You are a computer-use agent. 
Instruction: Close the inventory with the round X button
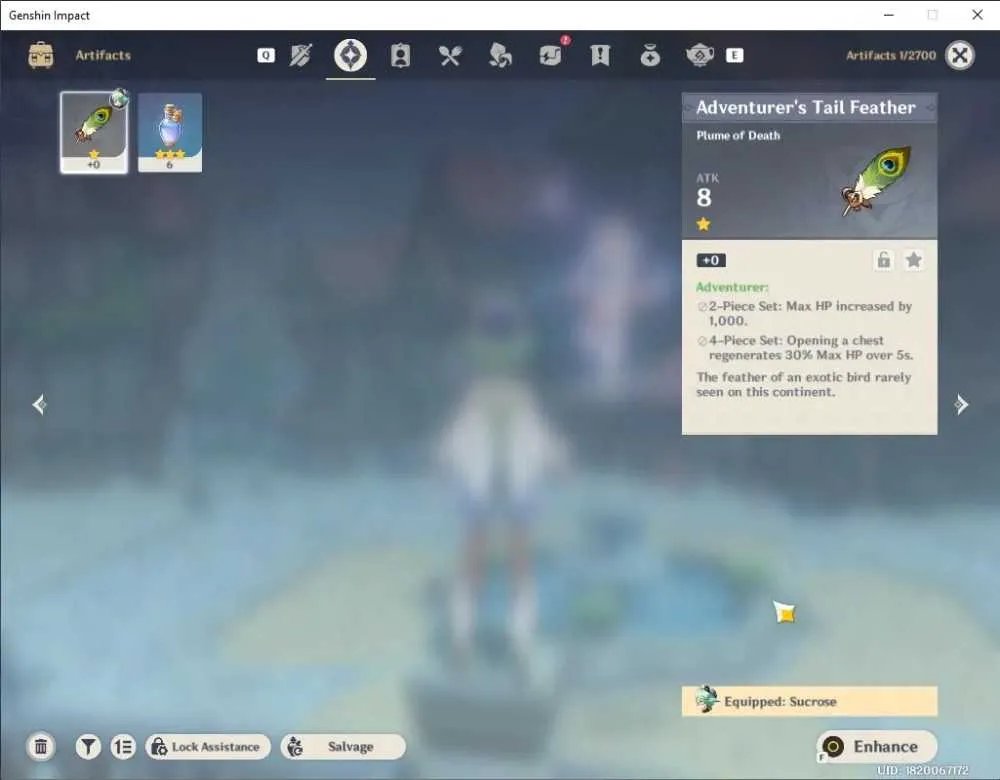(x=960, y=55)
